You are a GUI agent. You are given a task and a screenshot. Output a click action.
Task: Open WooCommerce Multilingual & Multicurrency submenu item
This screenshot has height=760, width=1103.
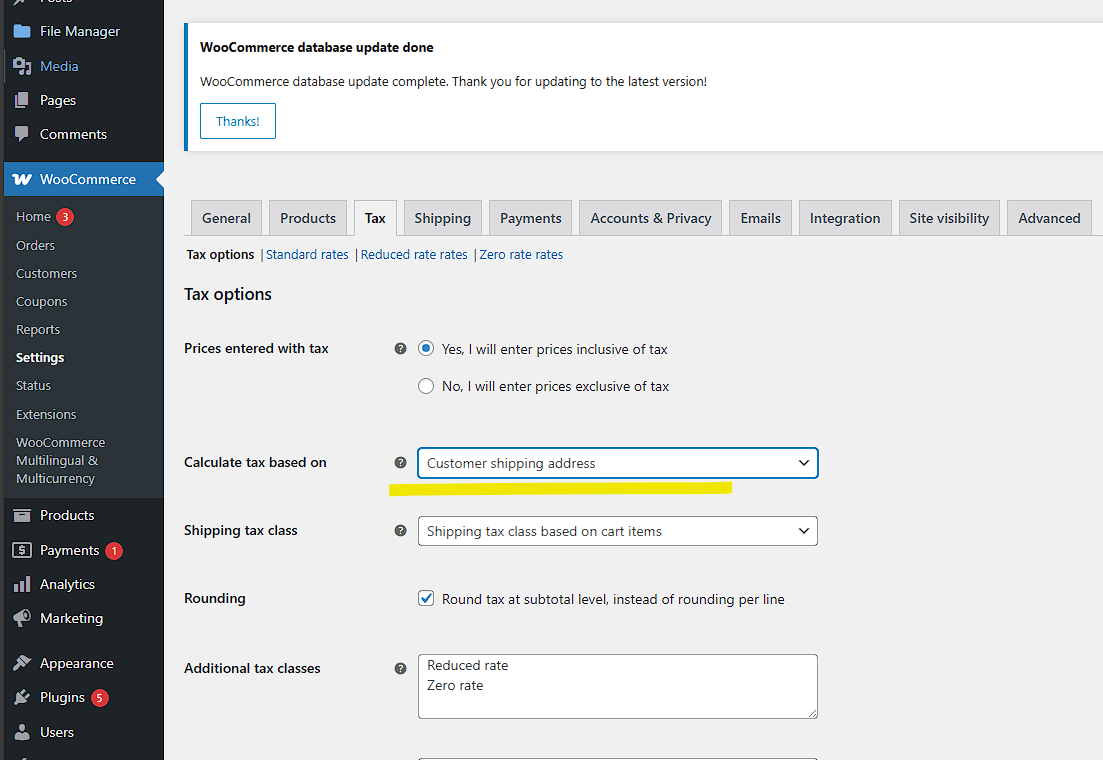tap(60, 460)
